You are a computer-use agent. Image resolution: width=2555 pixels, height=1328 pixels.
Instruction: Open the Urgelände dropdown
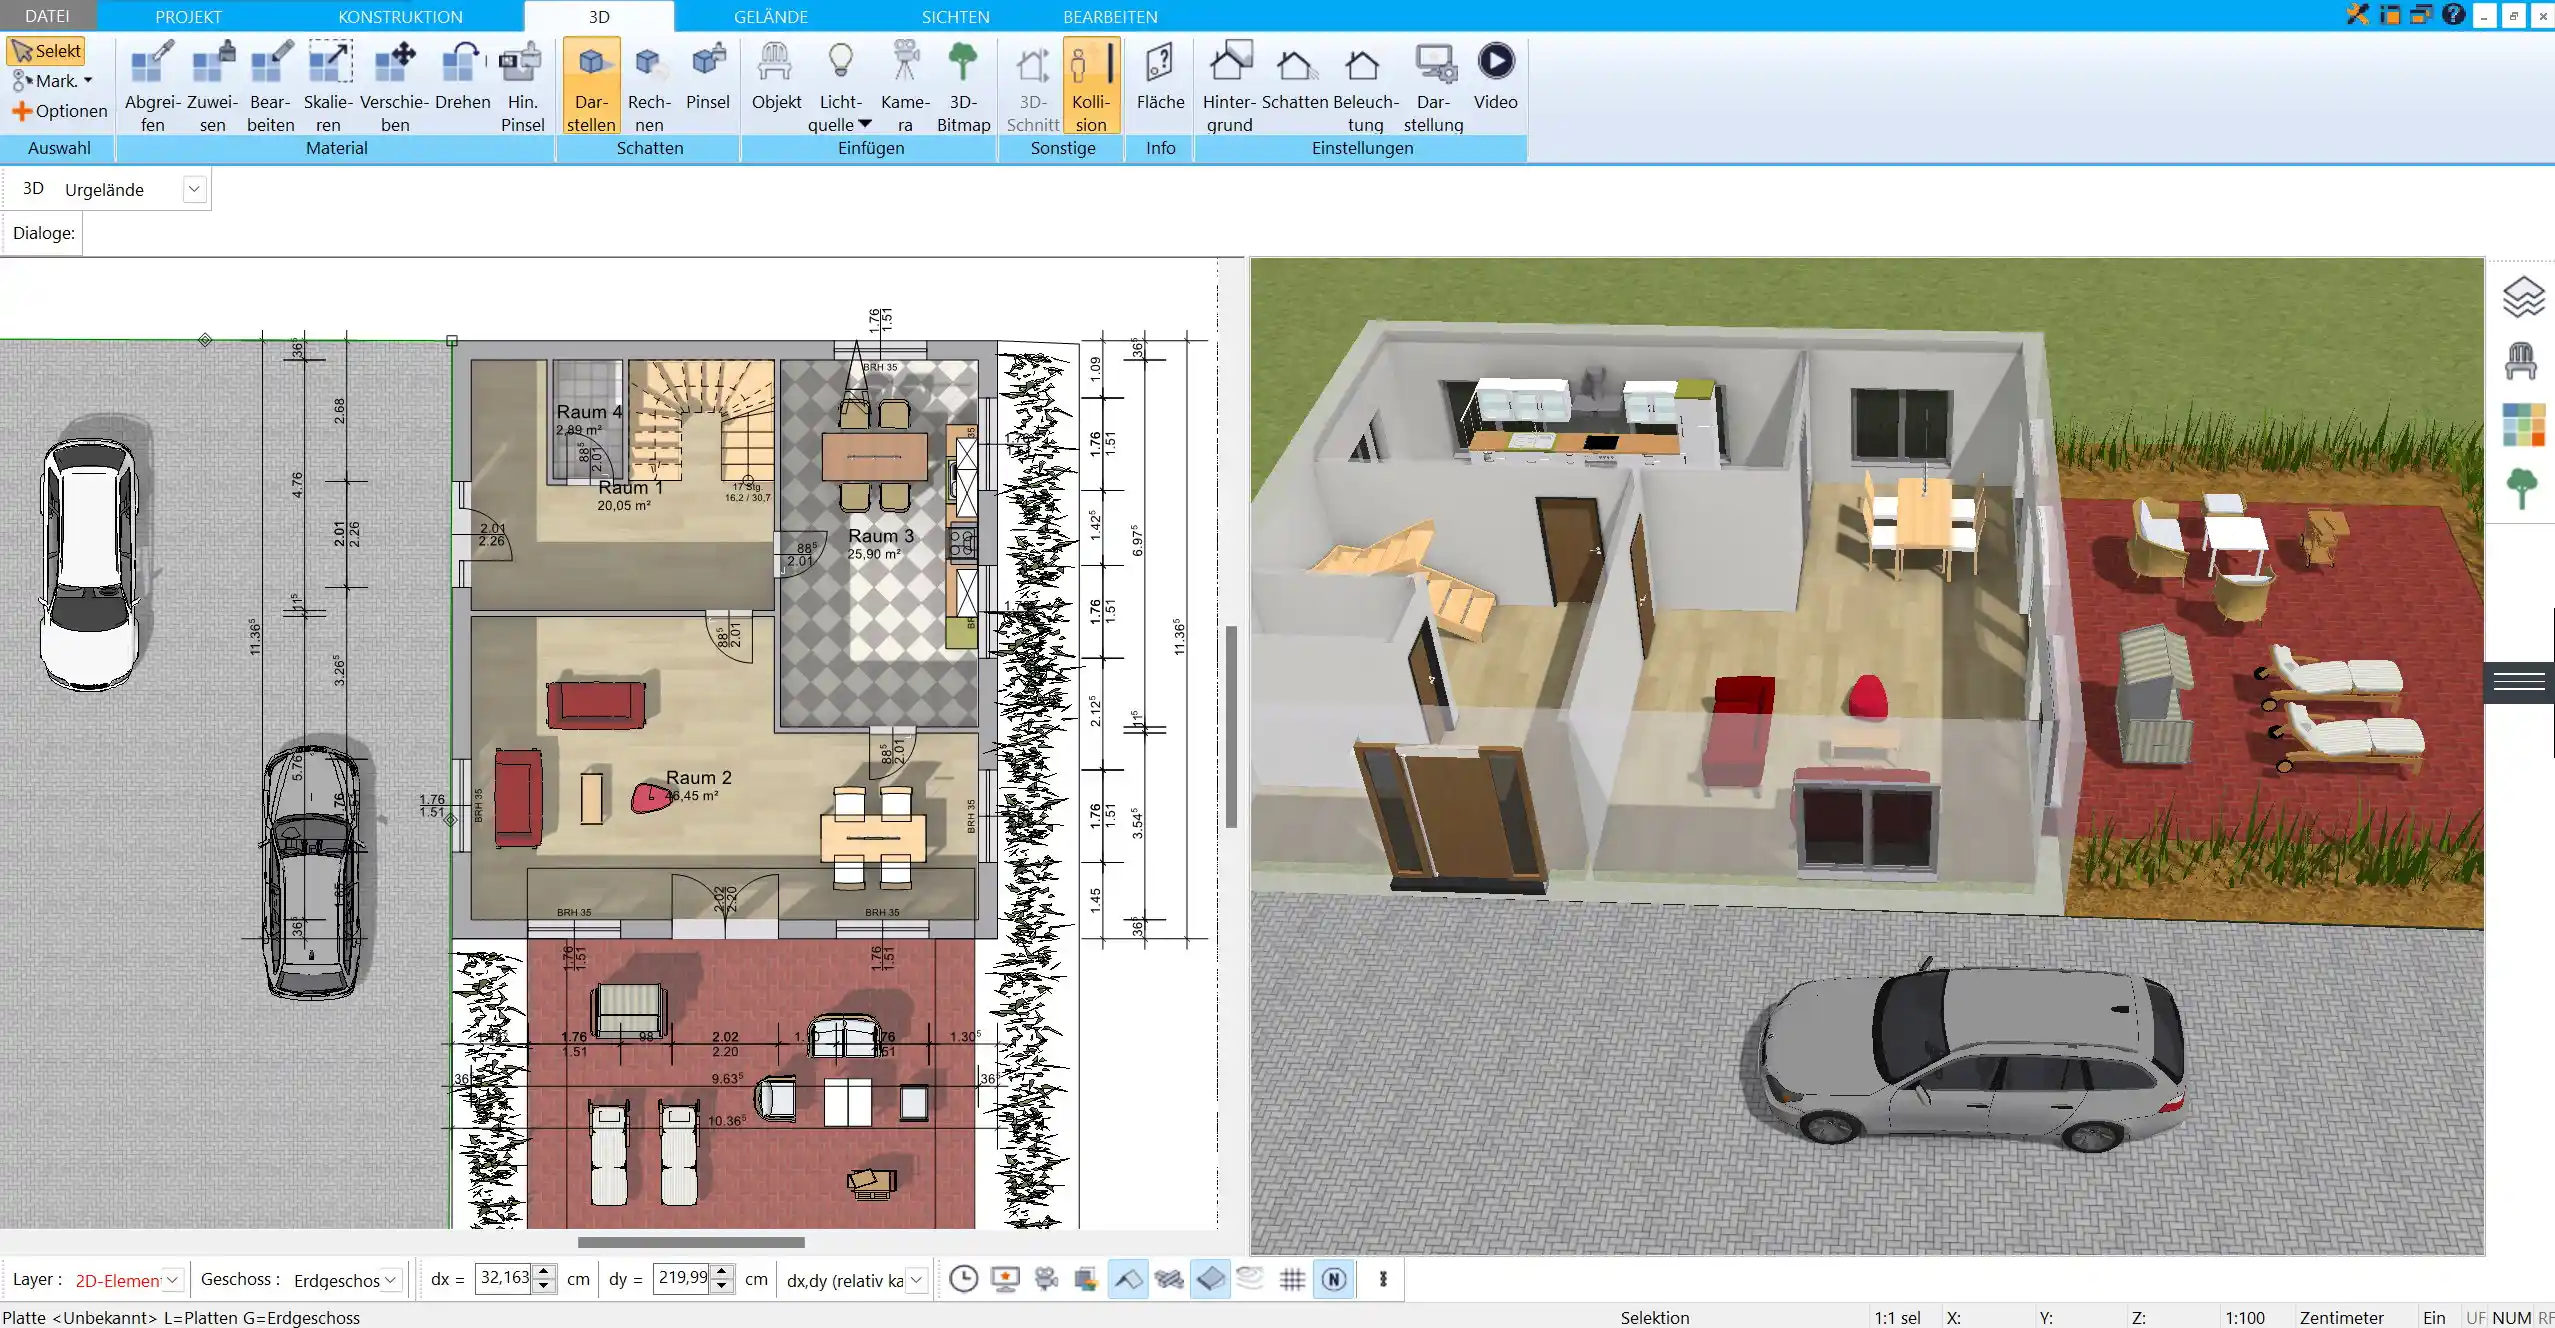click(x=194, y=188)
